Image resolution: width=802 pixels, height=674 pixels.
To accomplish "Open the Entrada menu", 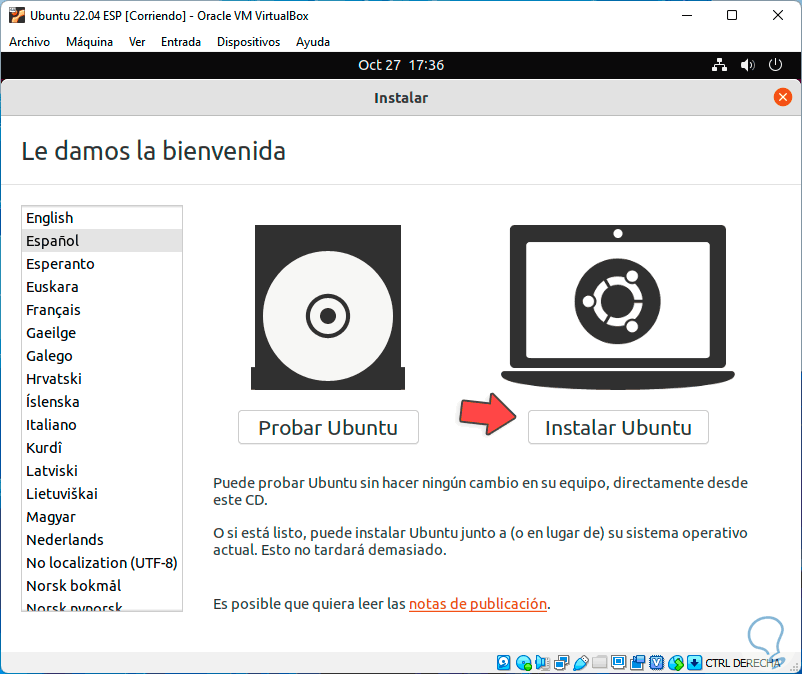I will pos(181,42).
